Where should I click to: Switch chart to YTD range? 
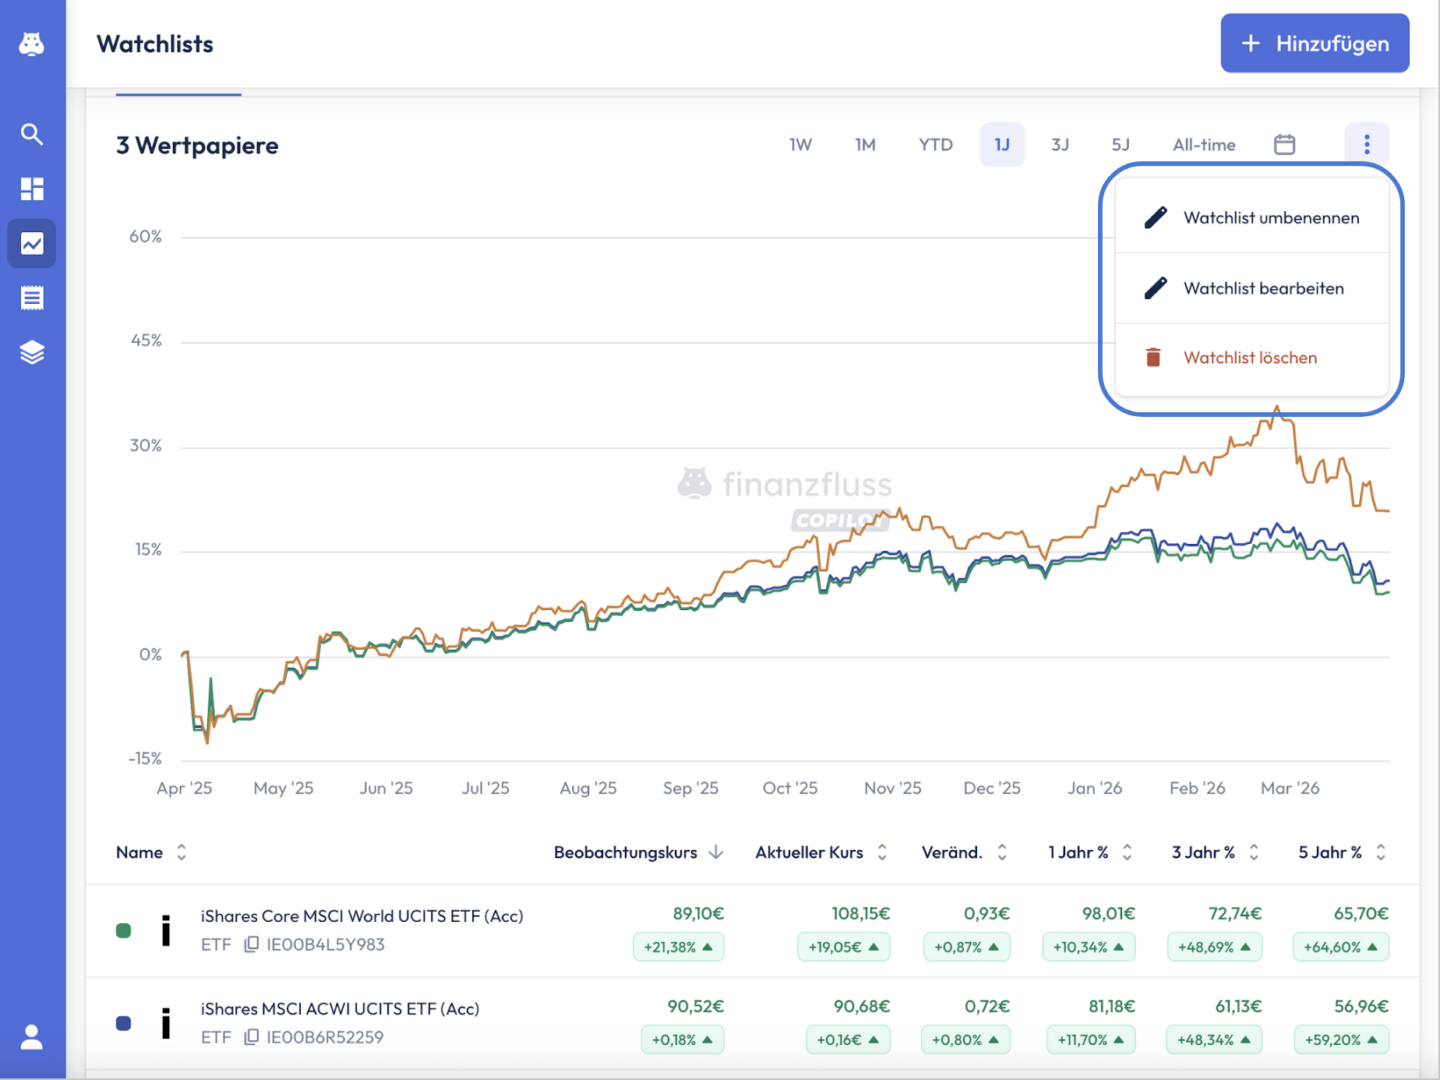click(x=935, y=145)
